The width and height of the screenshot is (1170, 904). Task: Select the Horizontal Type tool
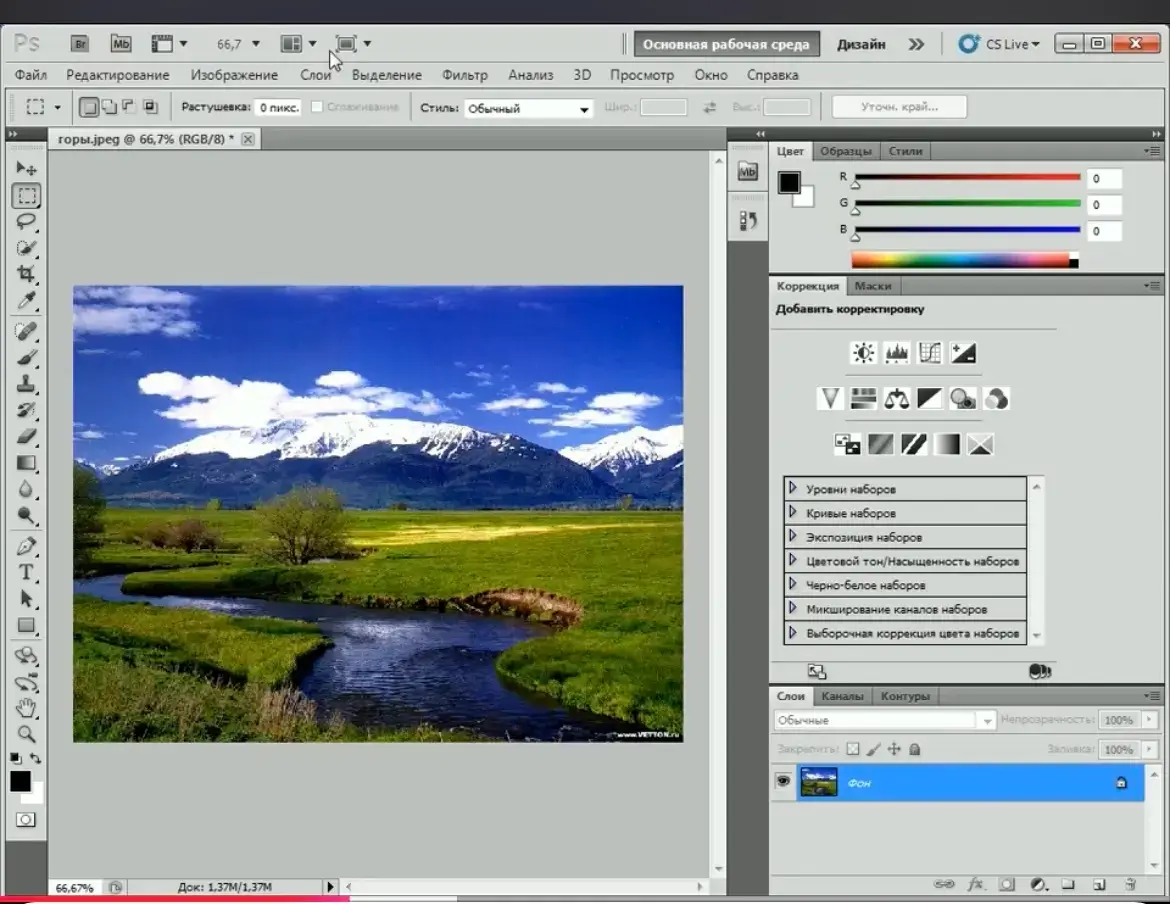click(x=26, y=572)
